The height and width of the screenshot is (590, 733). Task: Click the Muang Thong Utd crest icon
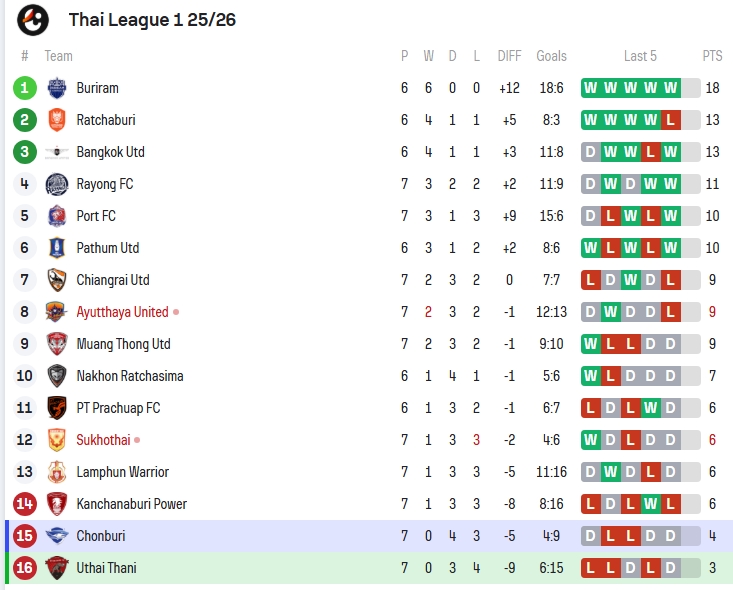56,344
